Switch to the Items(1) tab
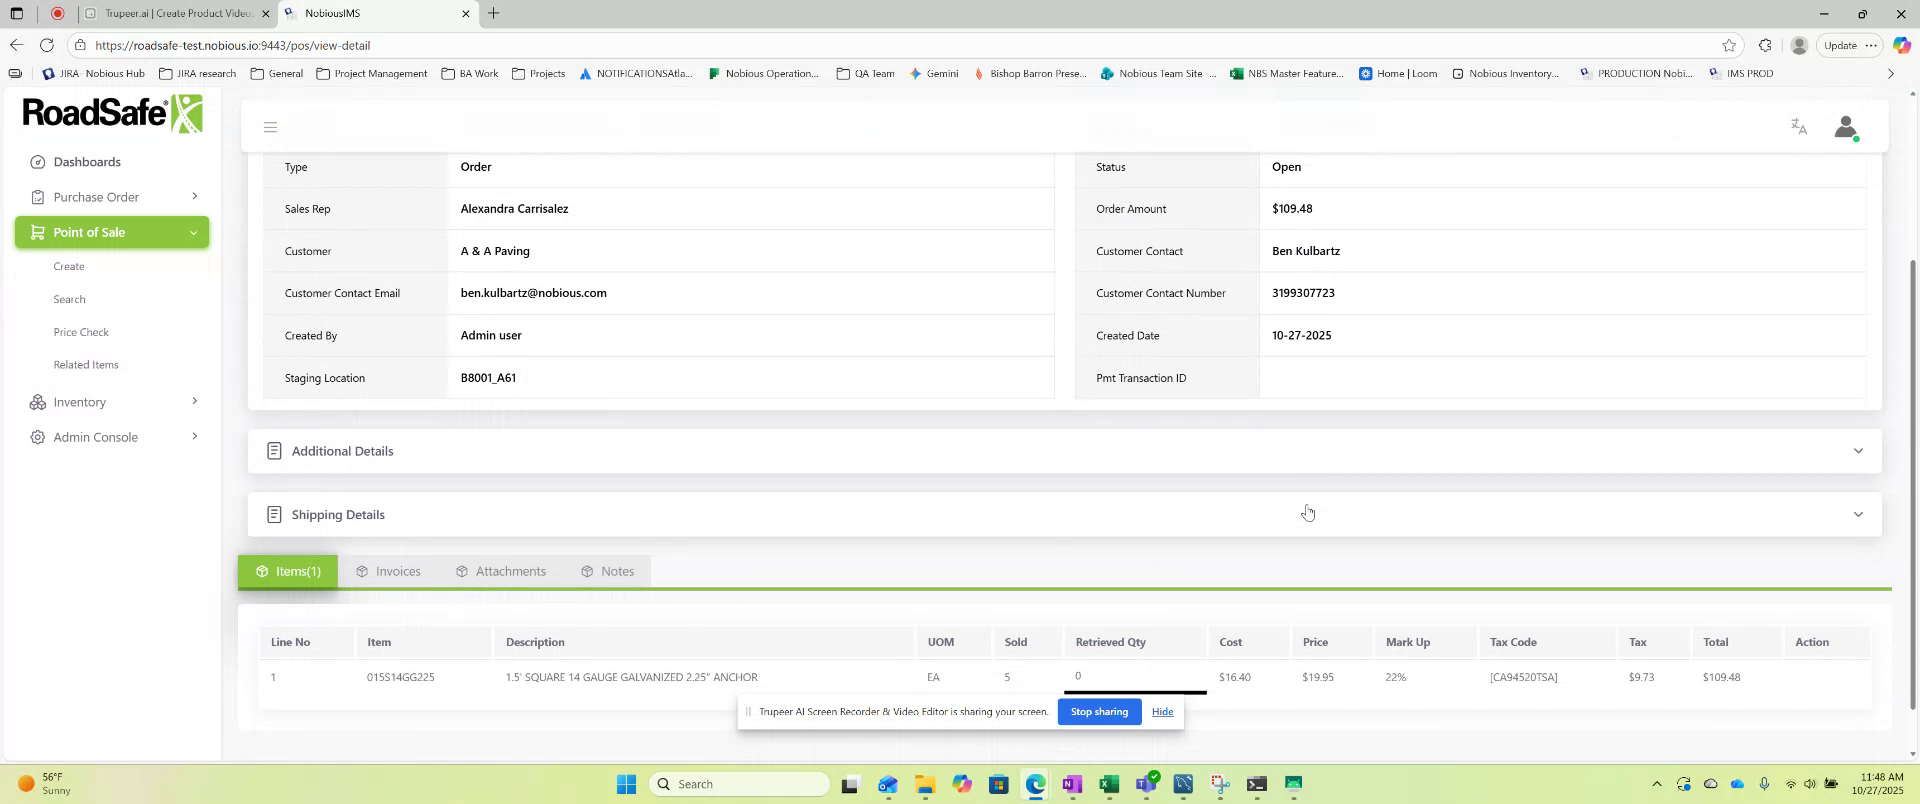This screenshot has height=804, width=1920. pos(288,572)
